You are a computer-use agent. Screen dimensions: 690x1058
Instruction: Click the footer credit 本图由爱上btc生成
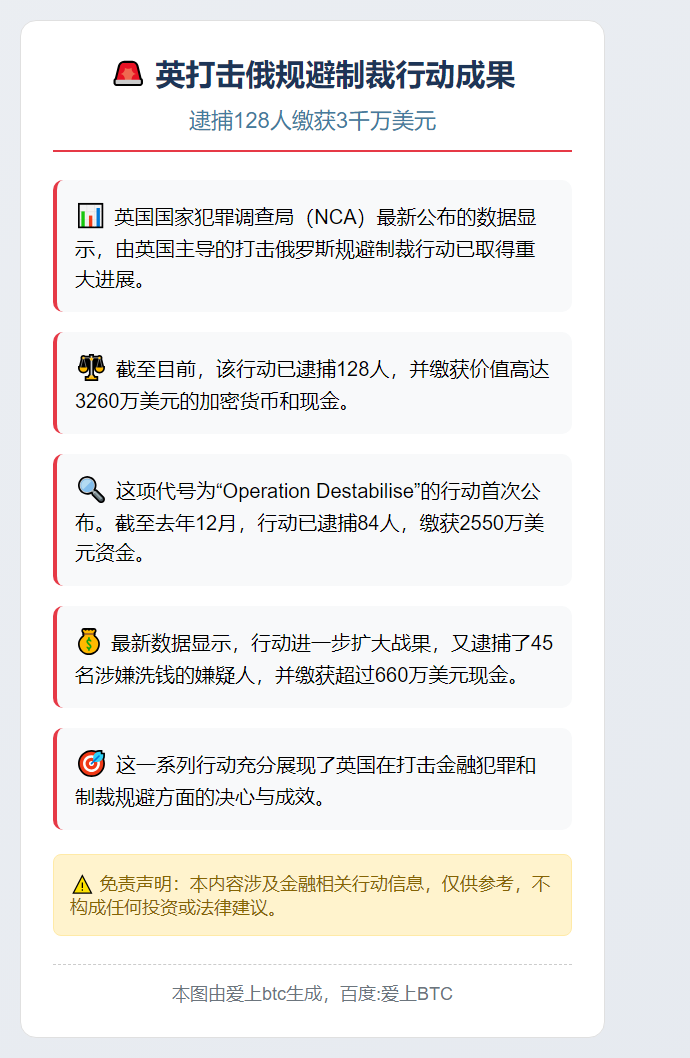pyautogui.click(x=247, y=994)
